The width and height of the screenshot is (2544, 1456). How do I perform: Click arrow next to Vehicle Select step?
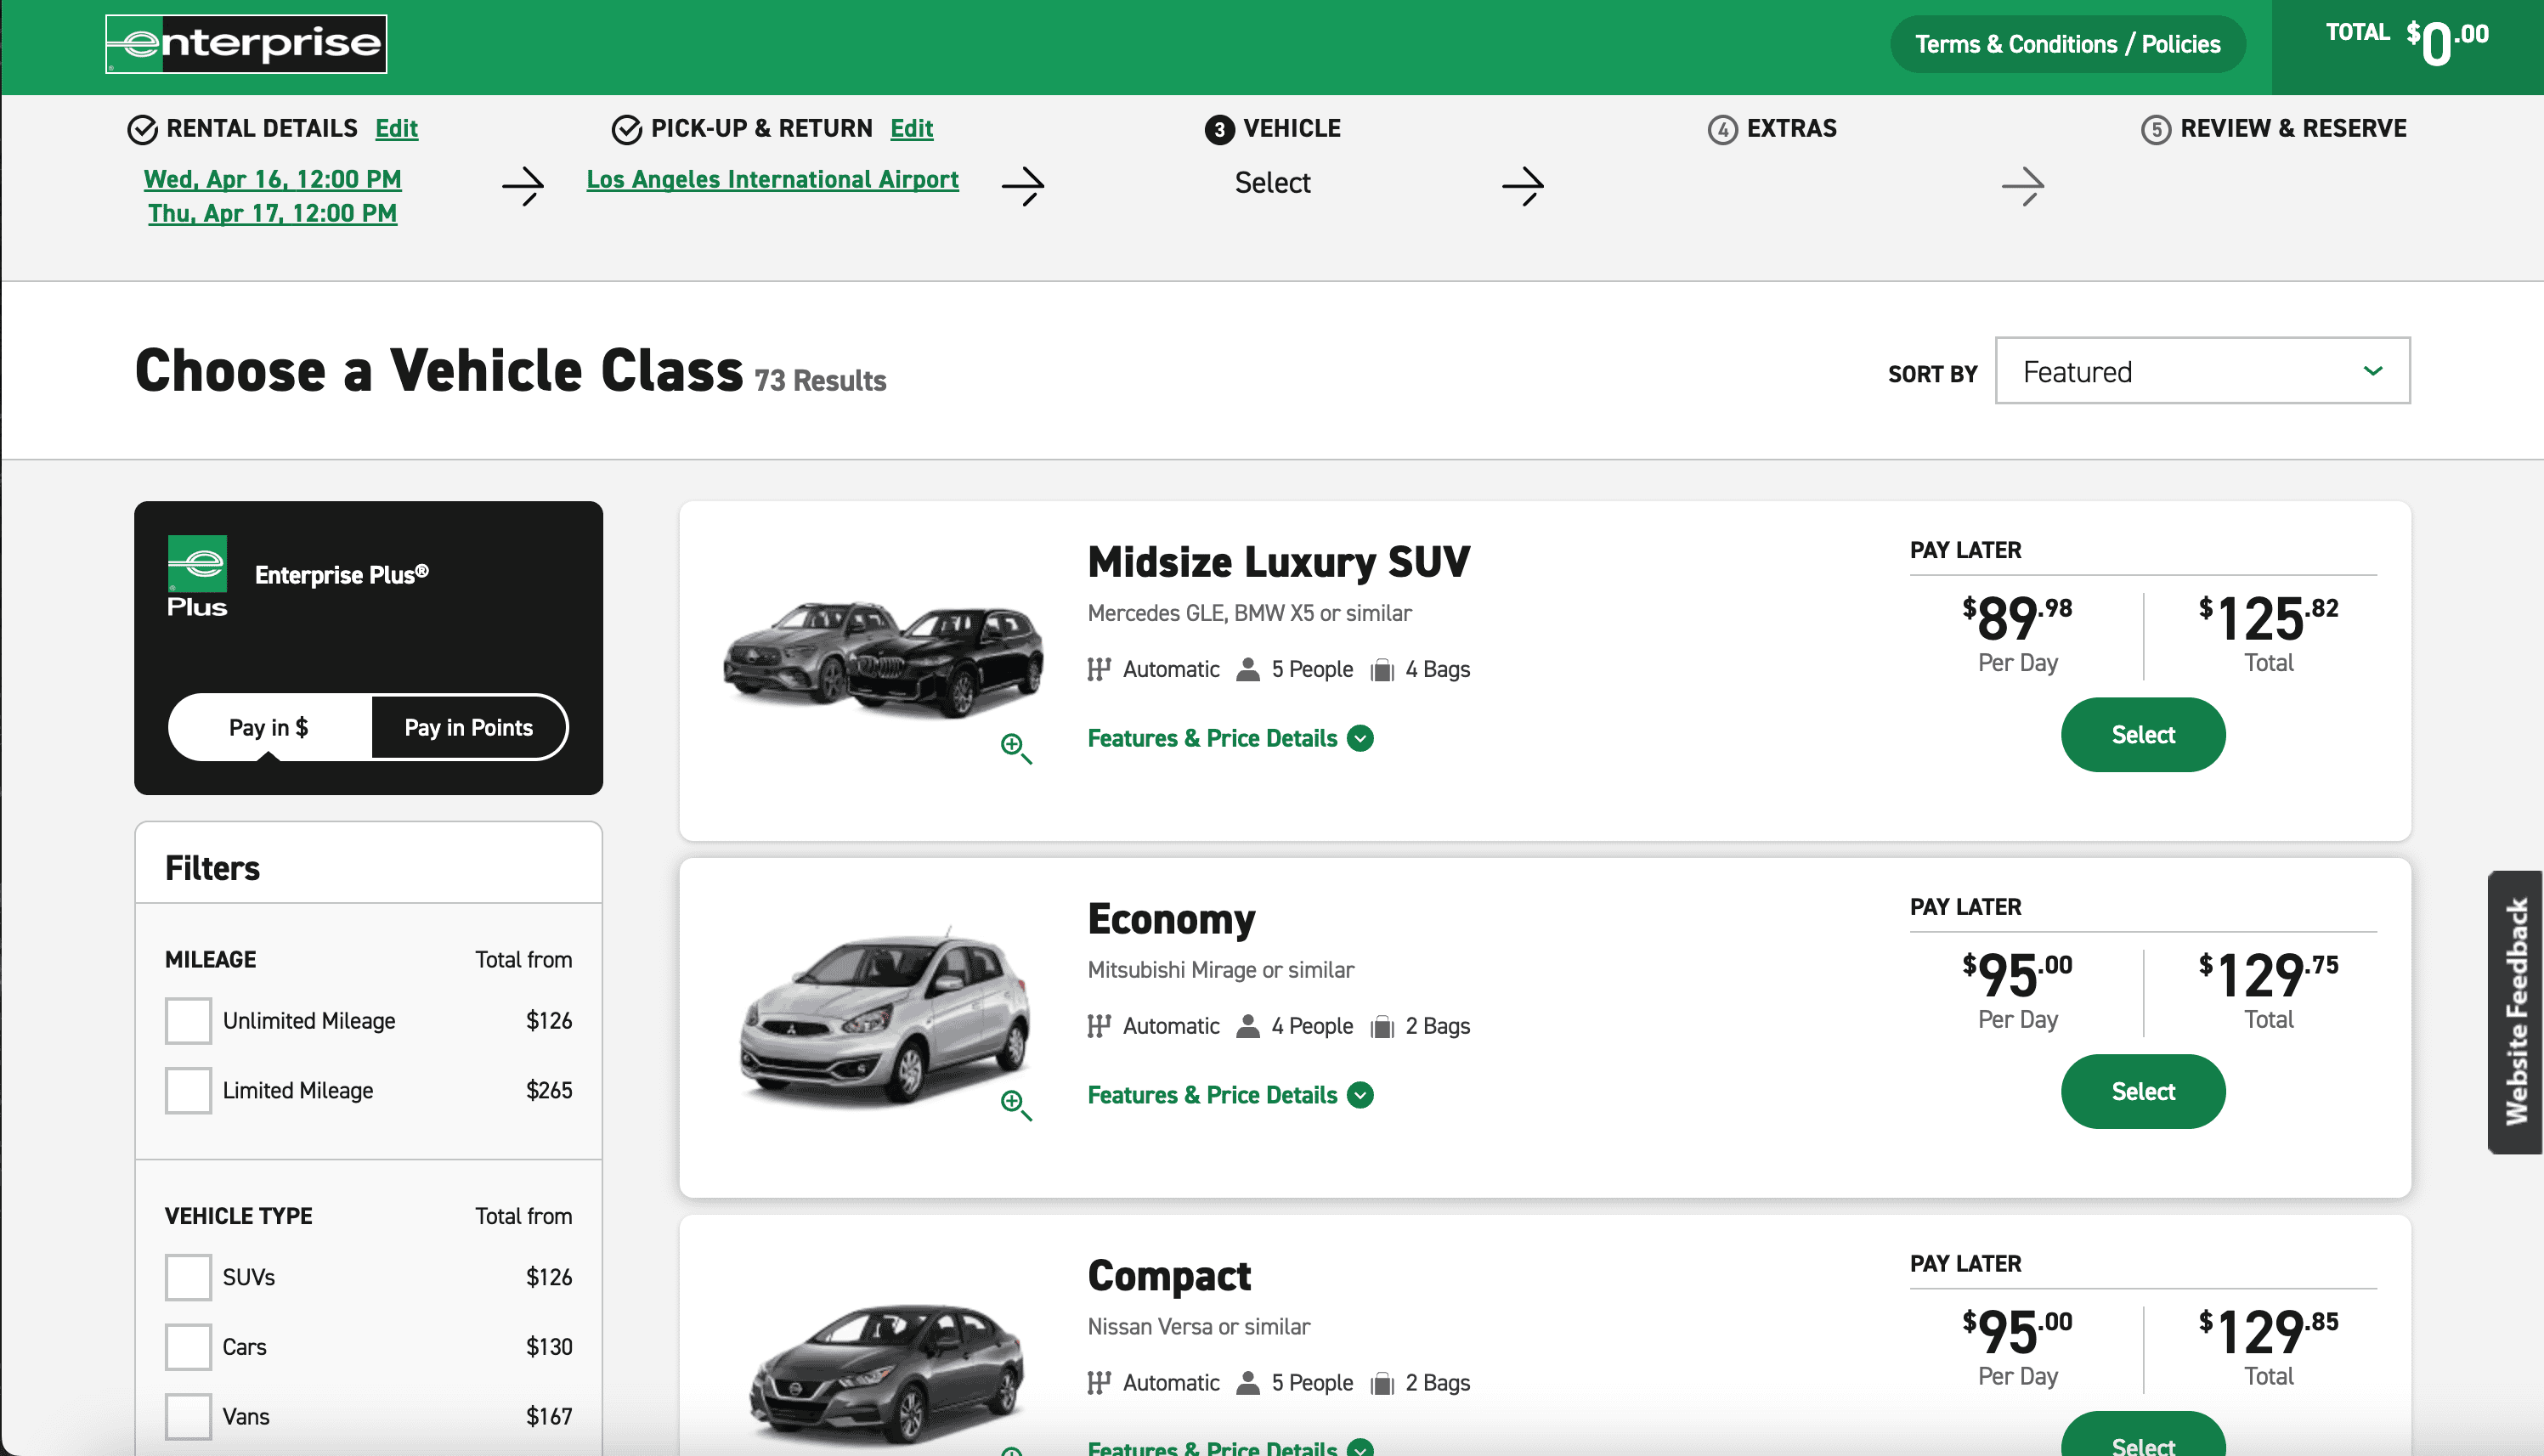[x=1523, y=186]
